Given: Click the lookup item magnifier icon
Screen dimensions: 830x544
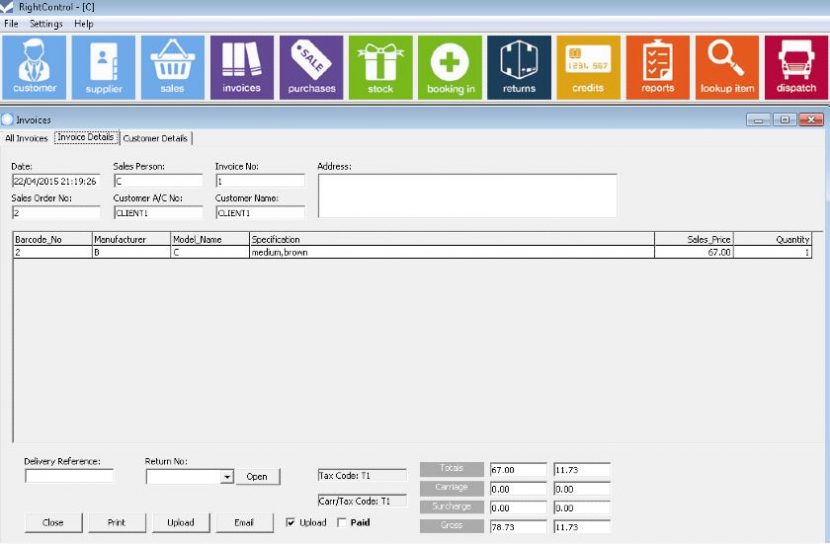Looking at the screenshot, I should (727, 67).
